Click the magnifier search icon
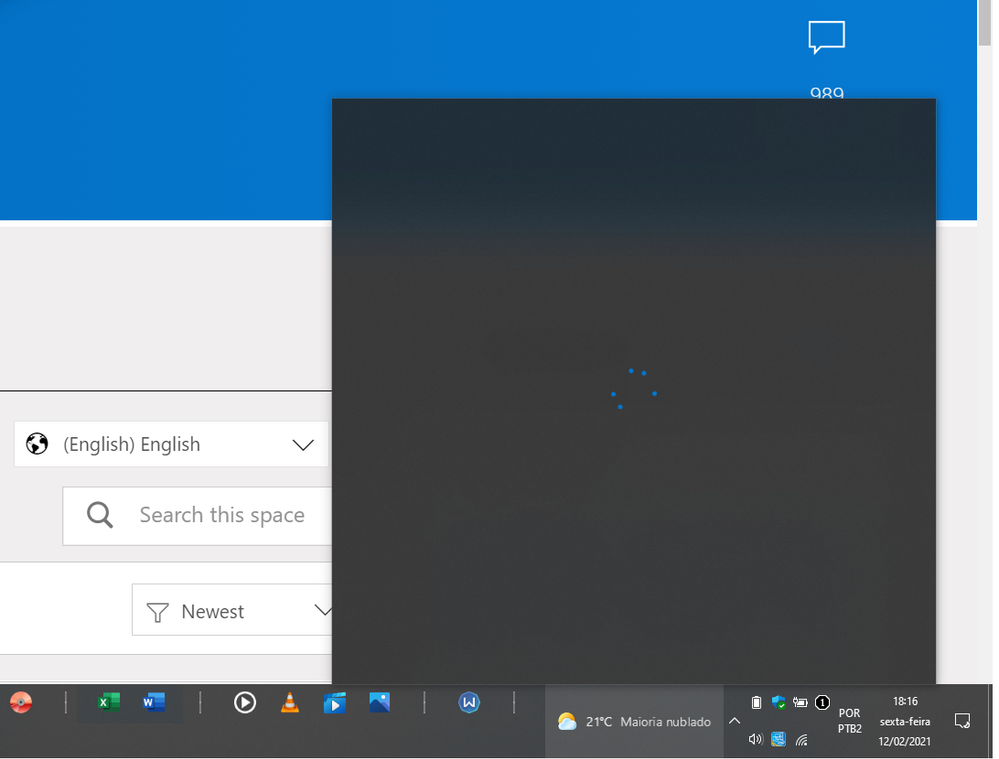 coord(100,515)
